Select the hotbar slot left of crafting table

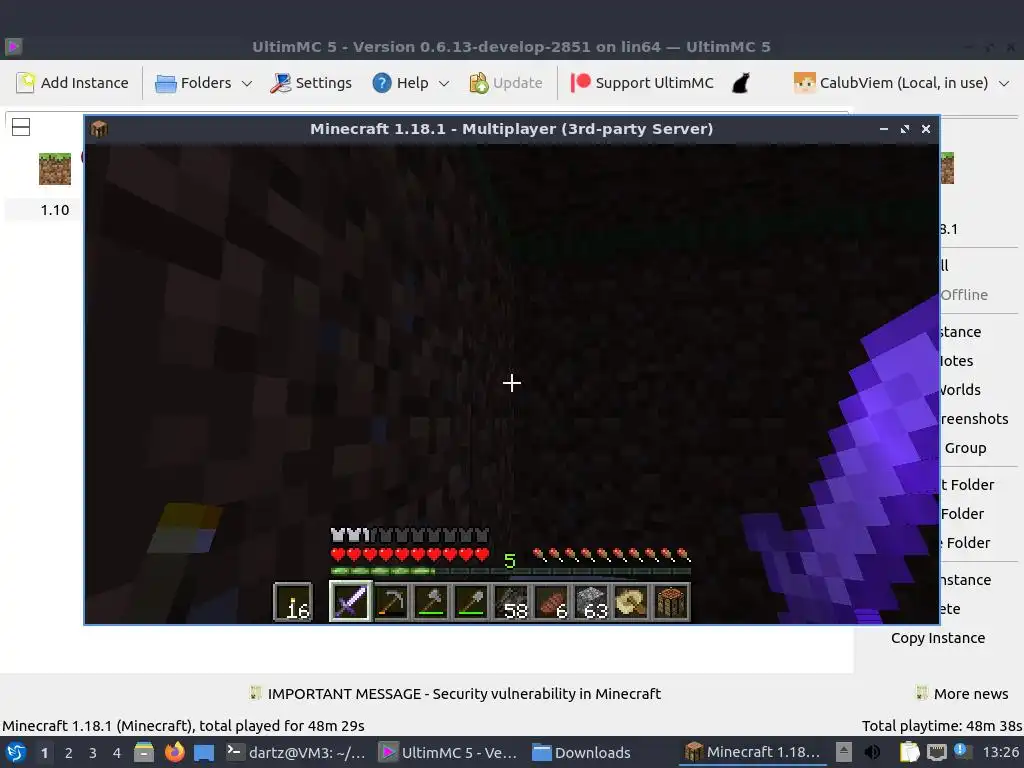tap(631, 601)
